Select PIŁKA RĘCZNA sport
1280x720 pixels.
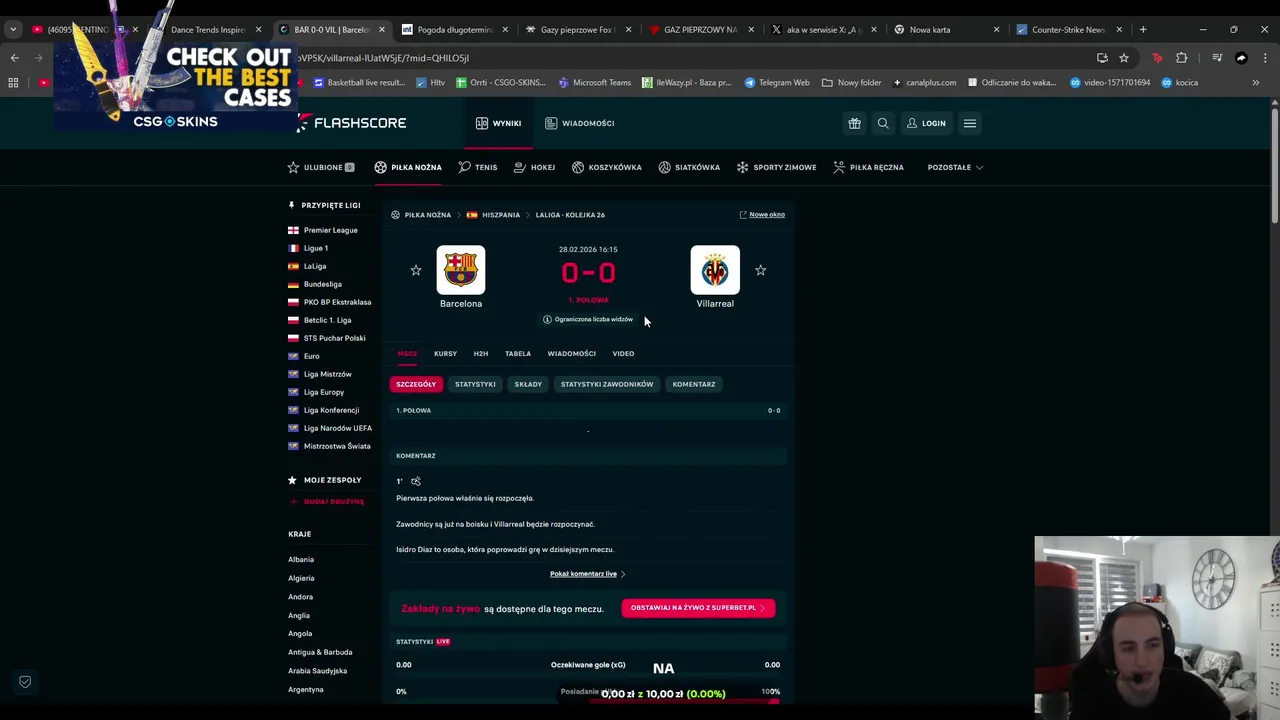pyautogui.click(x=868, y=167)
